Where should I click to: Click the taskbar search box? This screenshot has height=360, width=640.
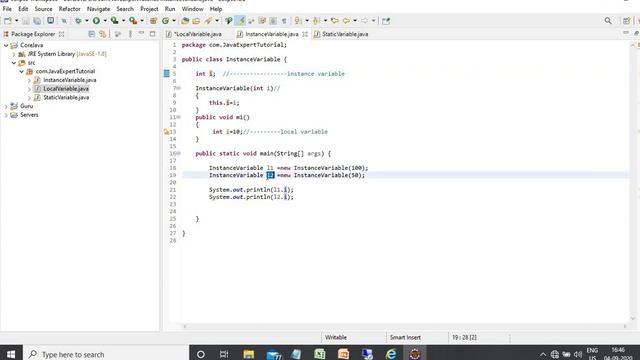(106, 354)
